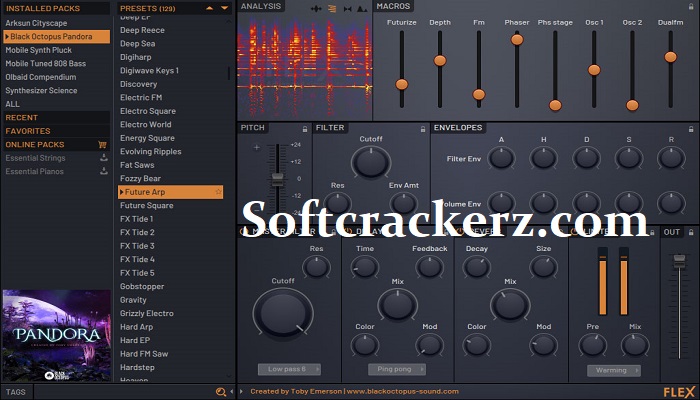Viewport: 700px width, 400px height.
Task: Toggle the Envelopes panel lock
Action: [x=691, y=129]
